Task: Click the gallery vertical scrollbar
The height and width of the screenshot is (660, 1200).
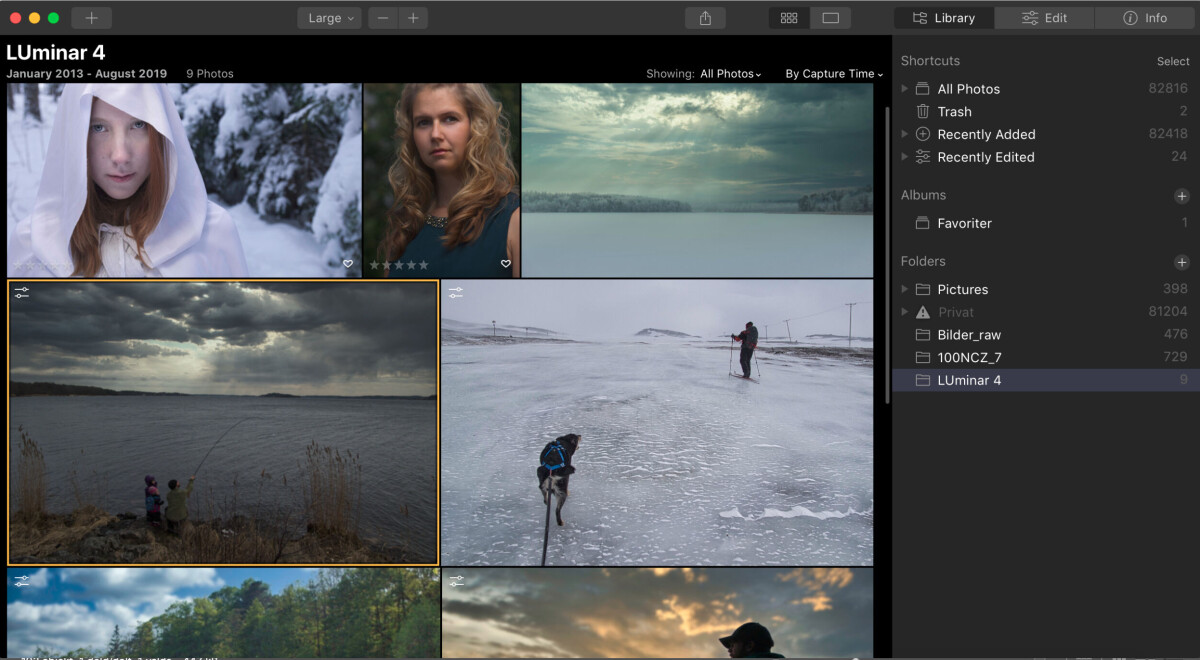Action: click(886, 255)
